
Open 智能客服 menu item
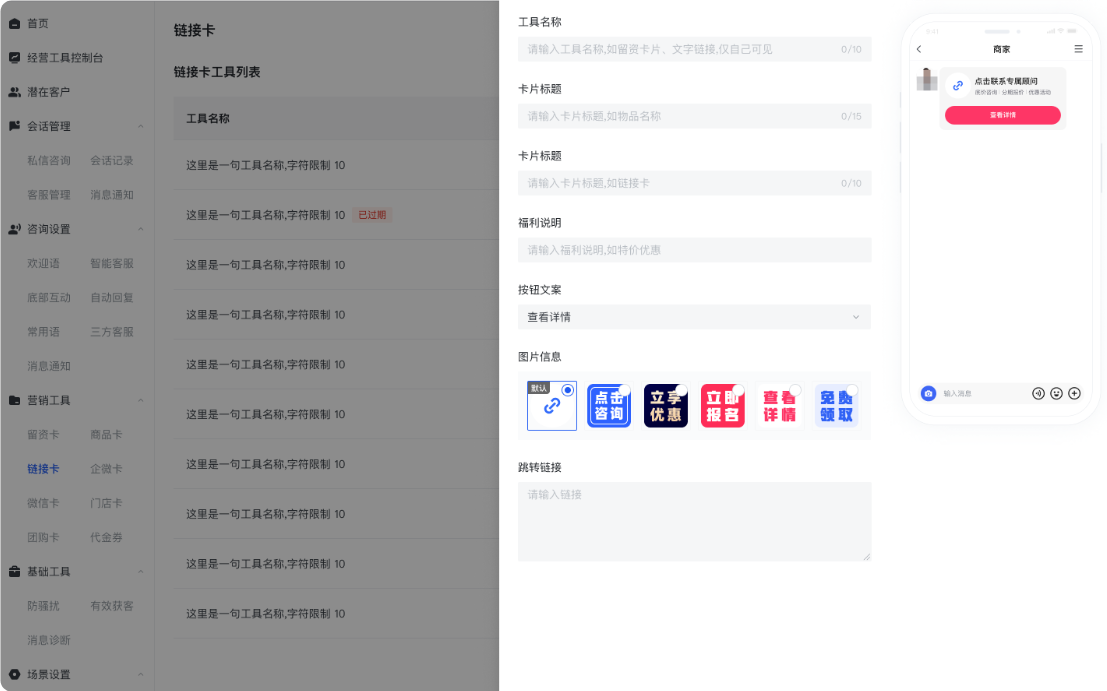(112, 263)
